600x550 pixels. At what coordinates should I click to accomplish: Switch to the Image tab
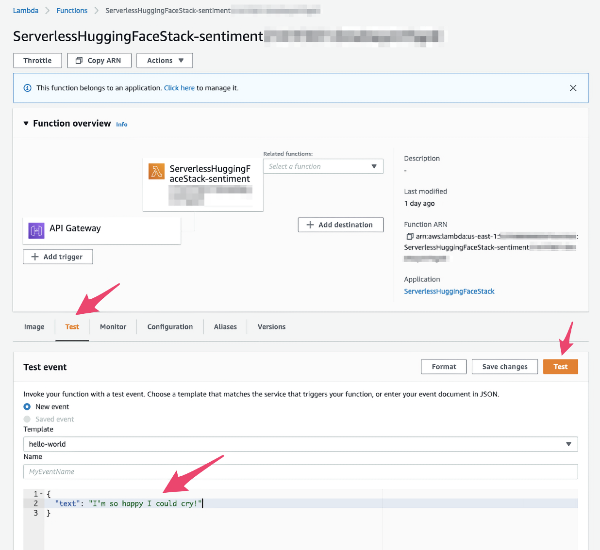point(34,326)
